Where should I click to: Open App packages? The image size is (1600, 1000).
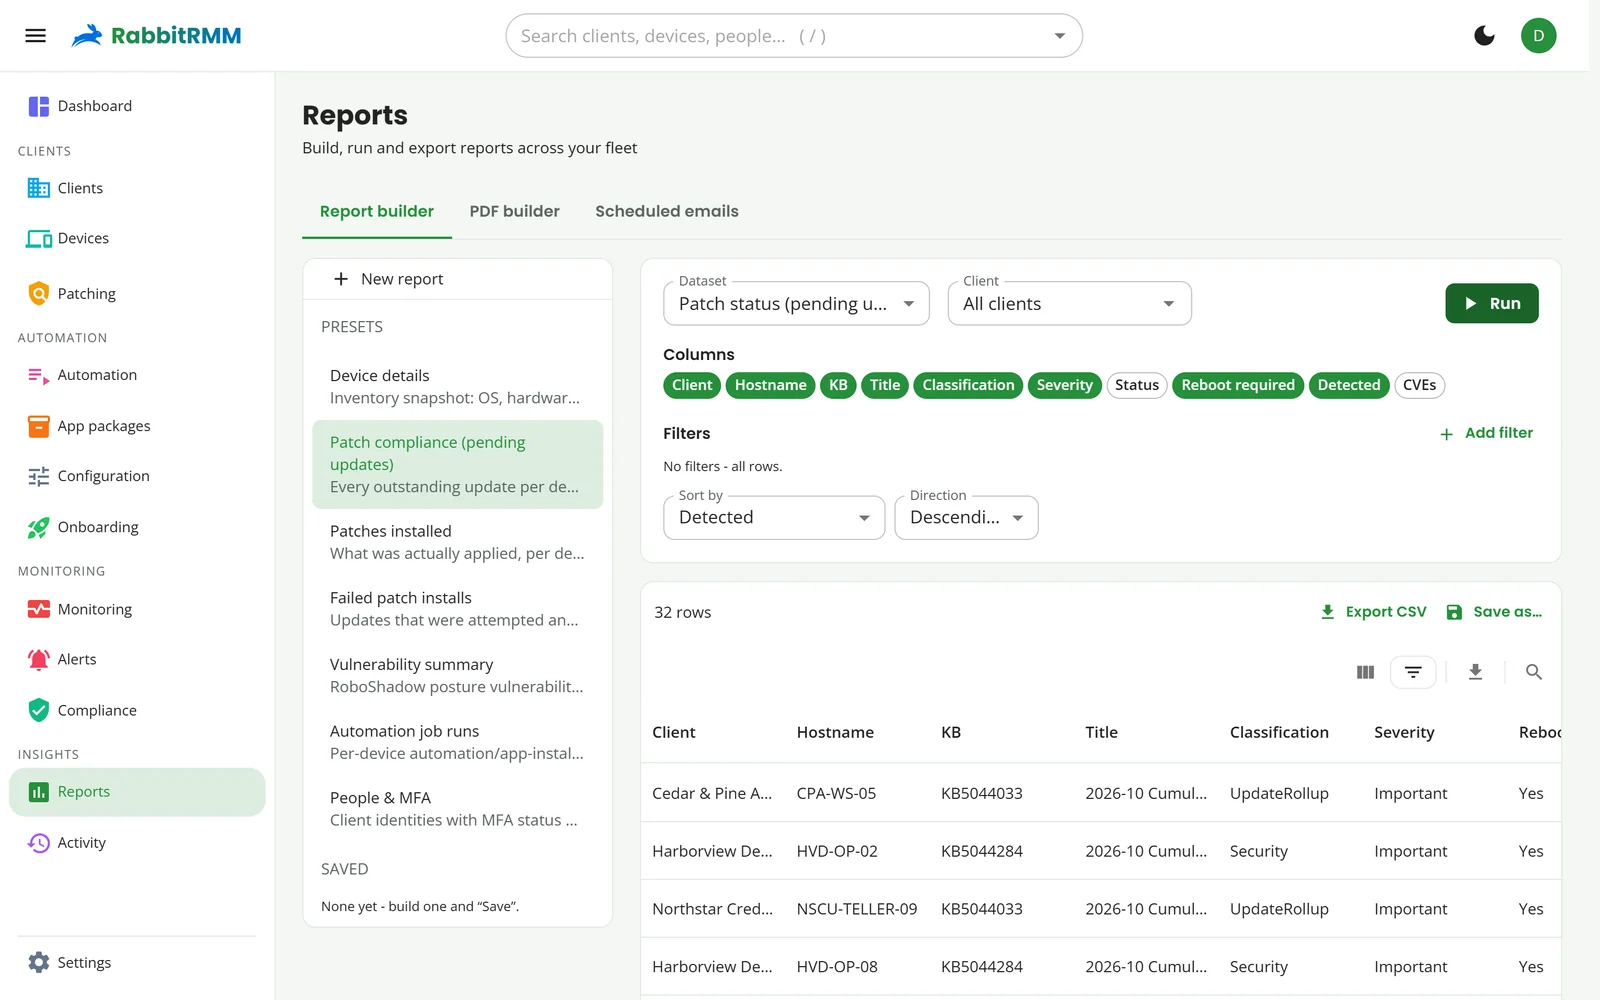click(x=137, y=426)
